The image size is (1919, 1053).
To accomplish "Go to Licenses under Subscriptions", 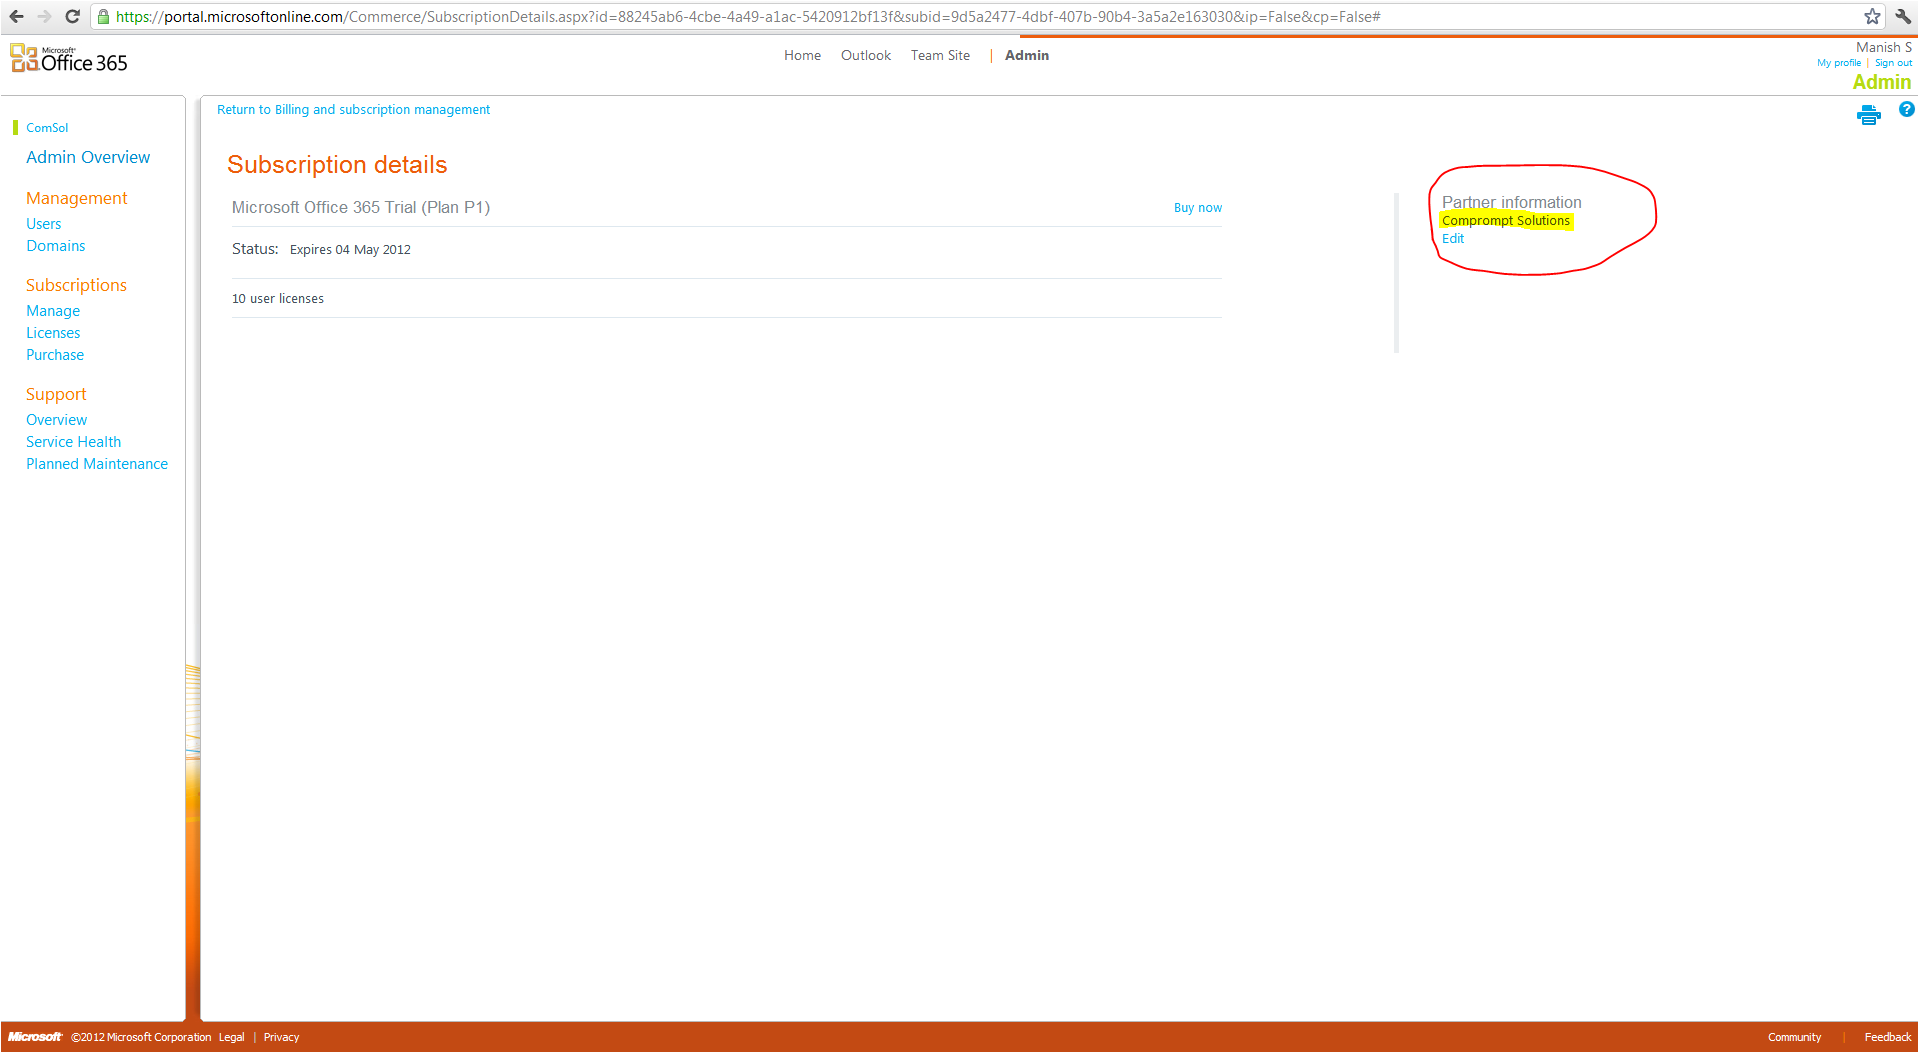I will click(x=53, y=333).
